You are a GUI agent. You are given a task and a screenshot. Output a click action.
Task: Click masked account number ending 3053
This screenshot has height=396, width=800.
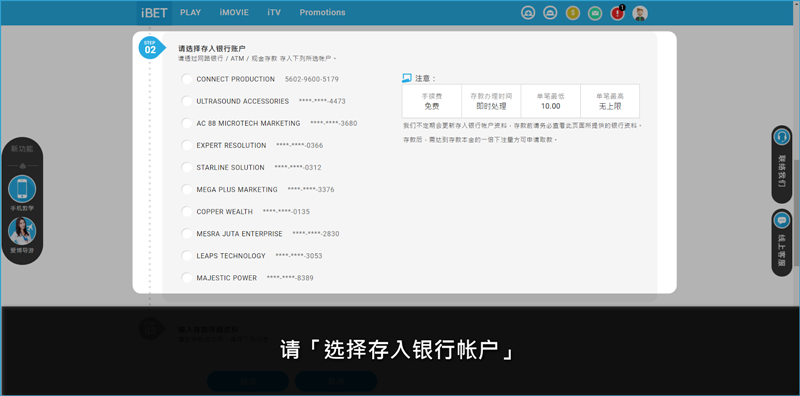click(x=299, y=256)
